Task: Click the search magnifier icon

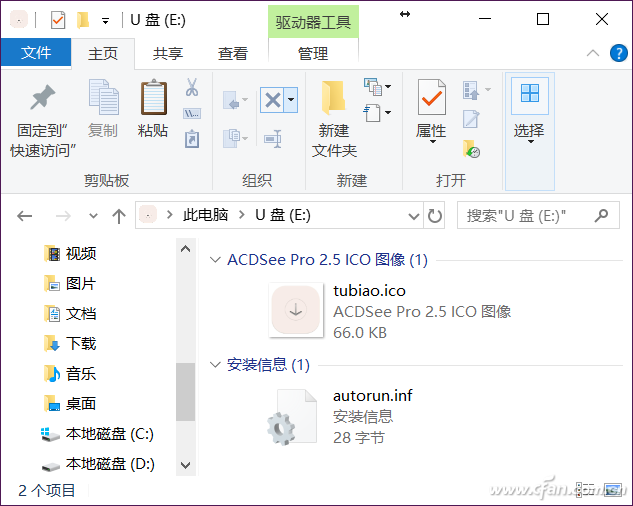Action: point(601,215)
